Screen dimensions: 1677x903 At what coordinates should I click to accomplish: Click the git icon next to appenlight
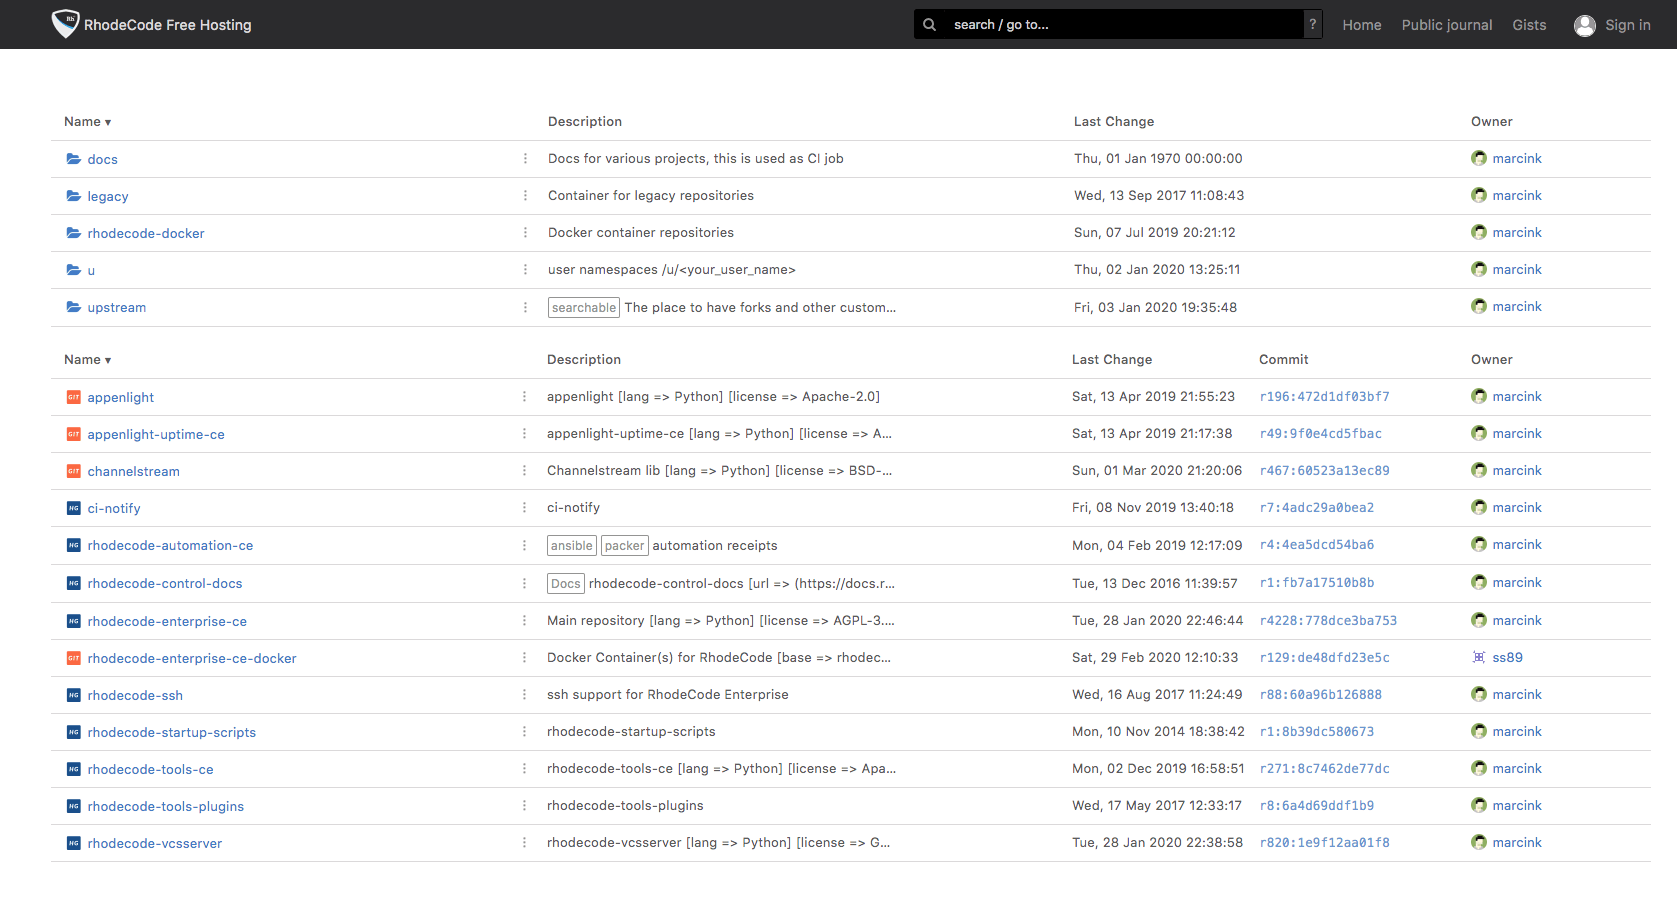[74, 398]
